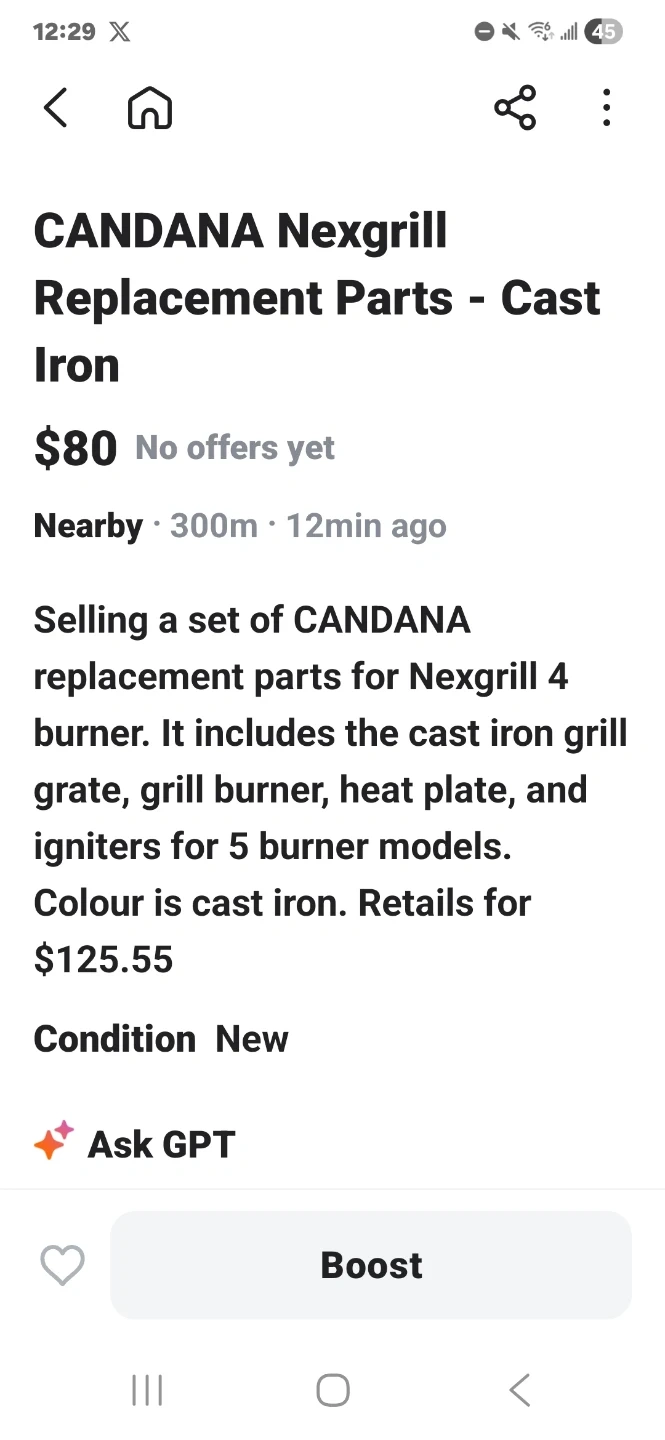Tap the battery indicator showing 45
The height and width of the screenshot is (1440, 665).
[603, 32]
